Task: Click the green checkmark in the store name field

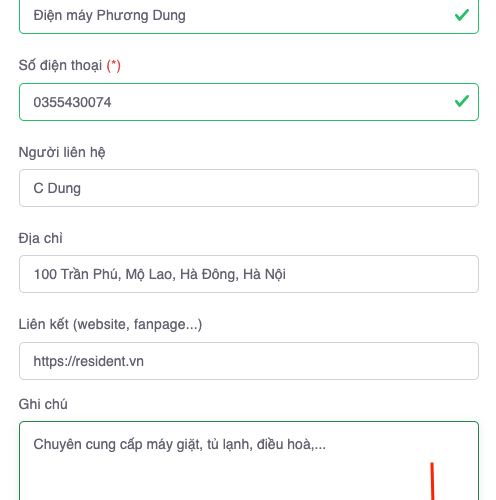Action: pyautogui.click(x=462, y=15)
